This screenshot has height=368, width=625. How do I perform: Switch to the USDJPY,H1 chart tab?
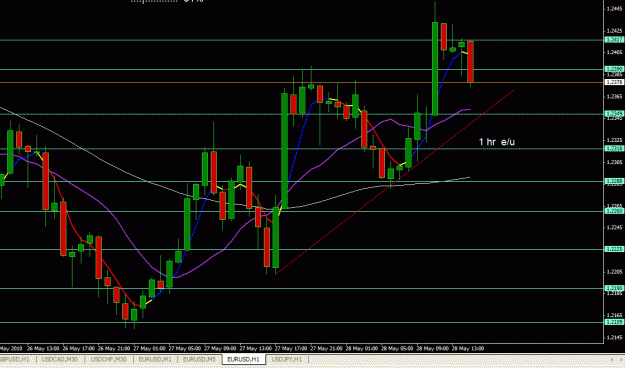pyautogui.click(x=286, y=360)
